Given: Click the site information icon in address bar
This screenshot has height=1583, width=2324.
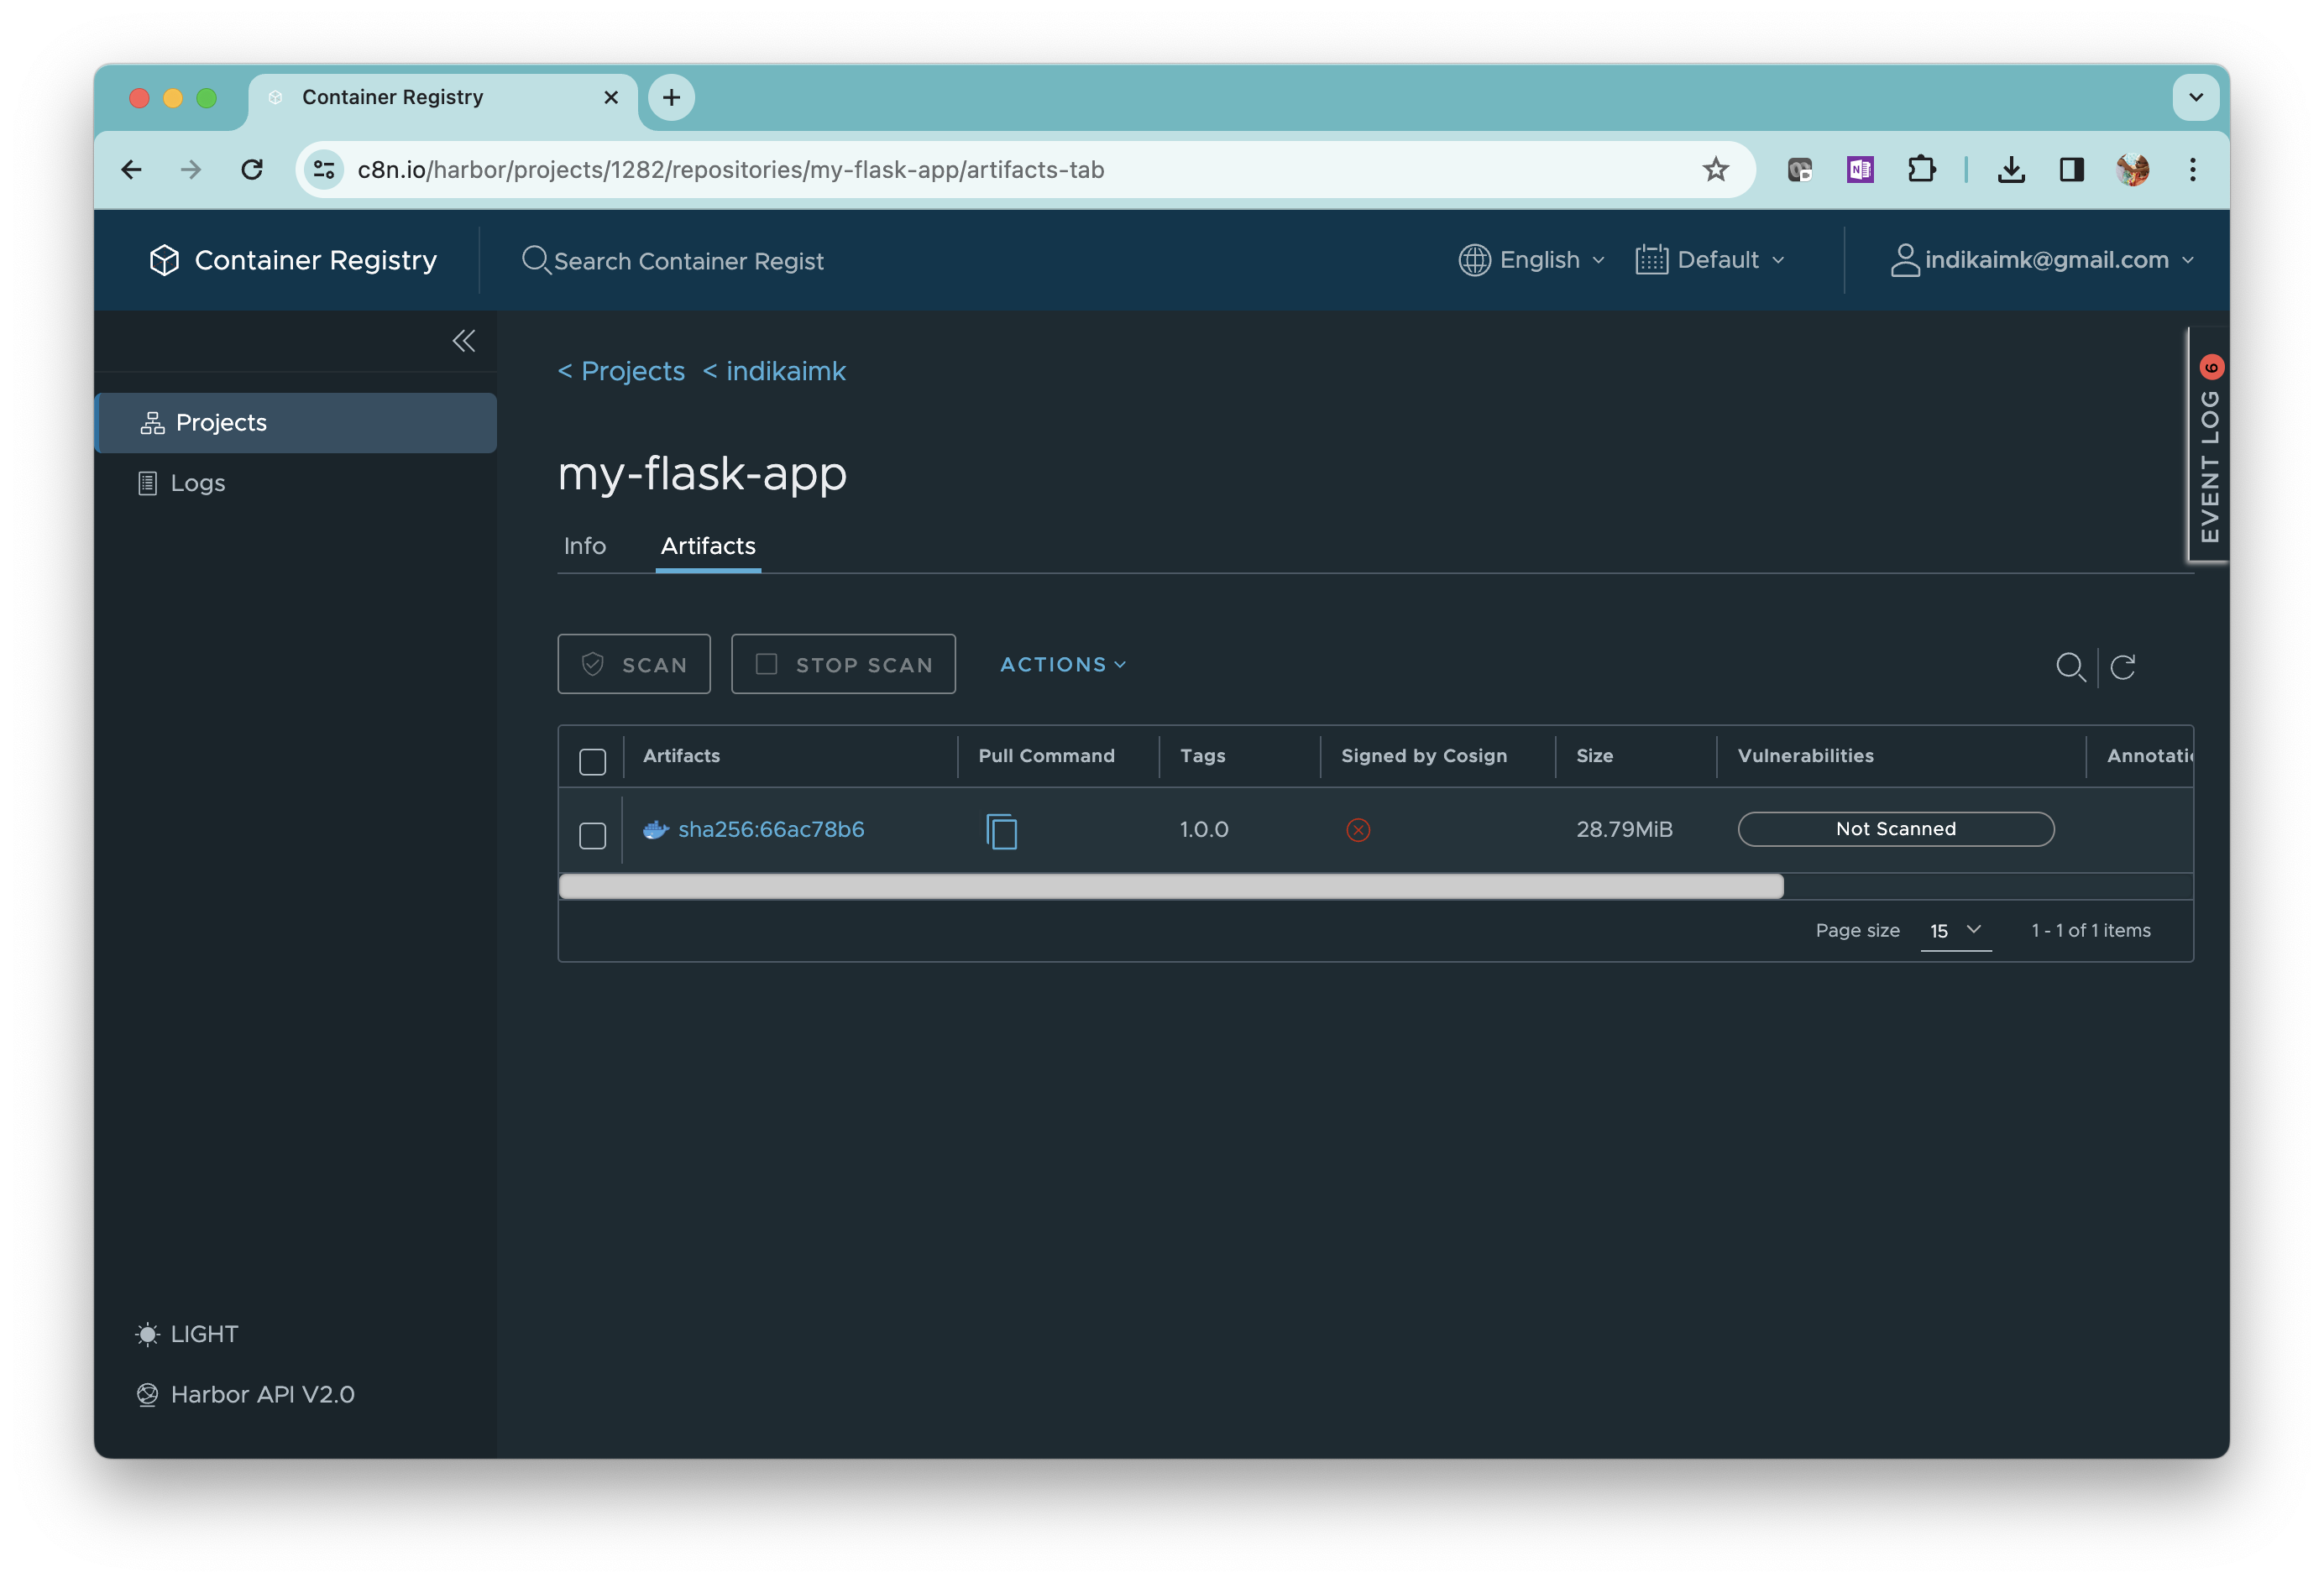Looking at the screenshot, I should pos(324,170).
